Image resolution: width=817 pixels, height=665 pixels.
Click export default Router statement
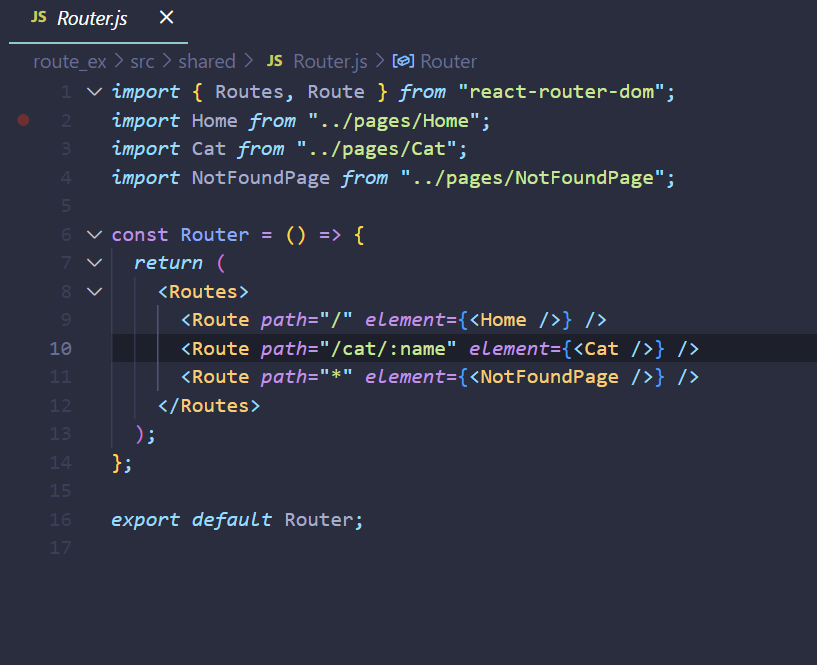pyautogui.click(x=237, y=520)
